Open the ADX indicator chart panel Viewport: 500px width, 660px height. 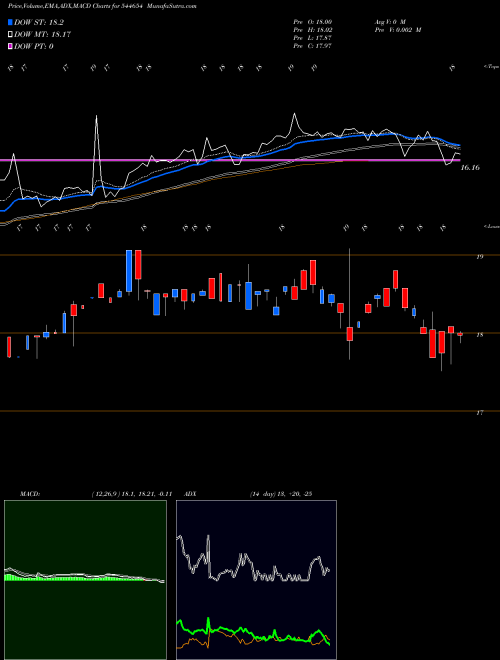(x=256, y=580)
